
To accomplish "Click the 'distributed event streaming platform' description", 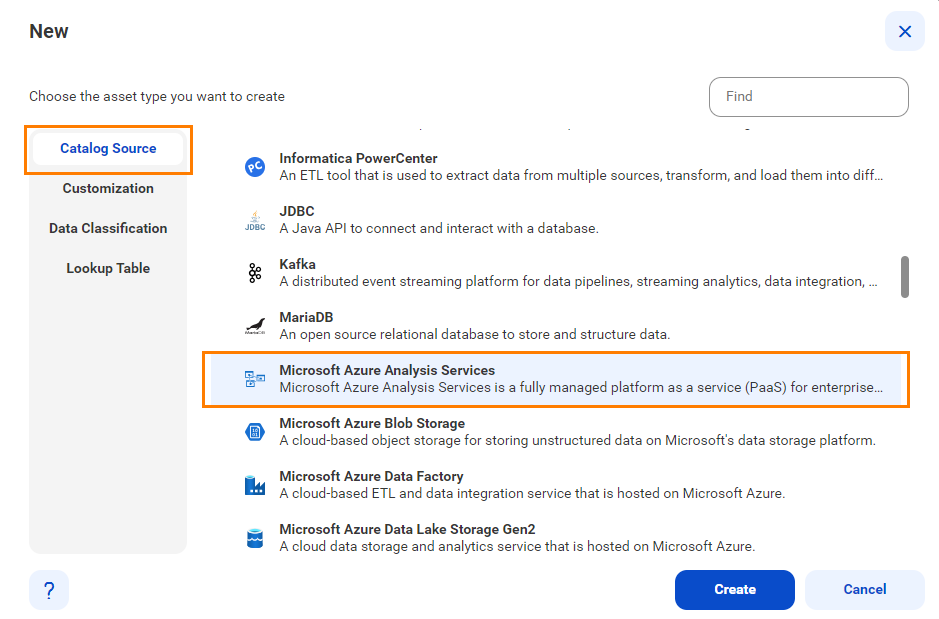I will pyautogui.click(x=578, y=281).
